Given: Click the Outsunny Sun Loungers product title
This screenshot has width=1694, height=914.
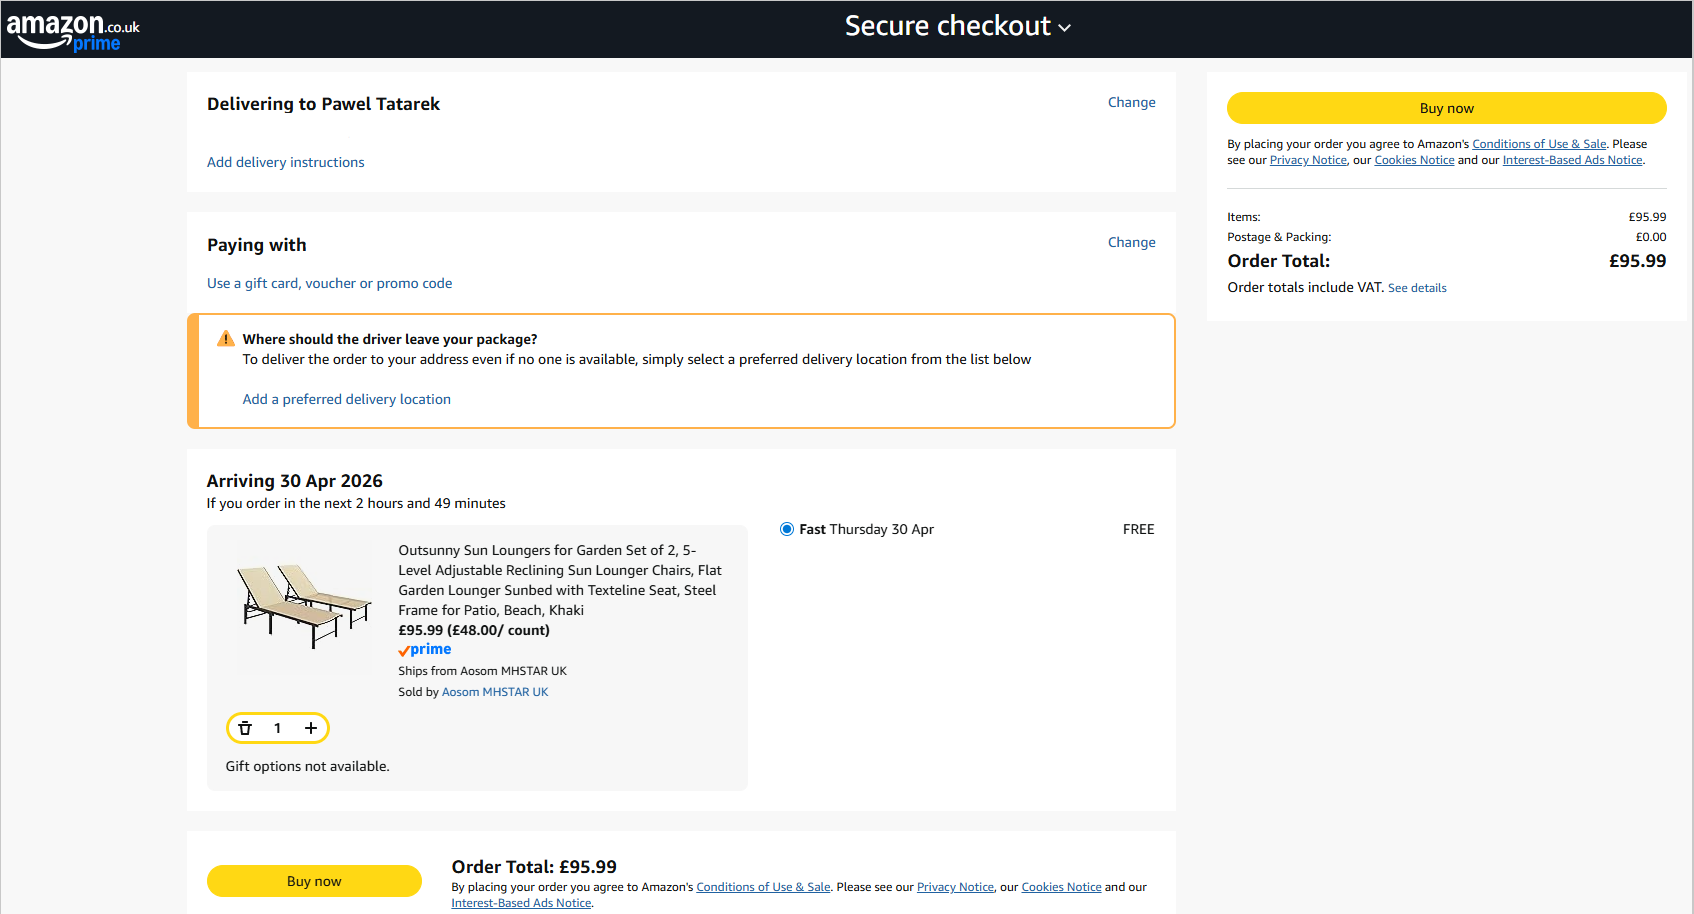Looking at the screenshot, I should [x=560, y=580].
